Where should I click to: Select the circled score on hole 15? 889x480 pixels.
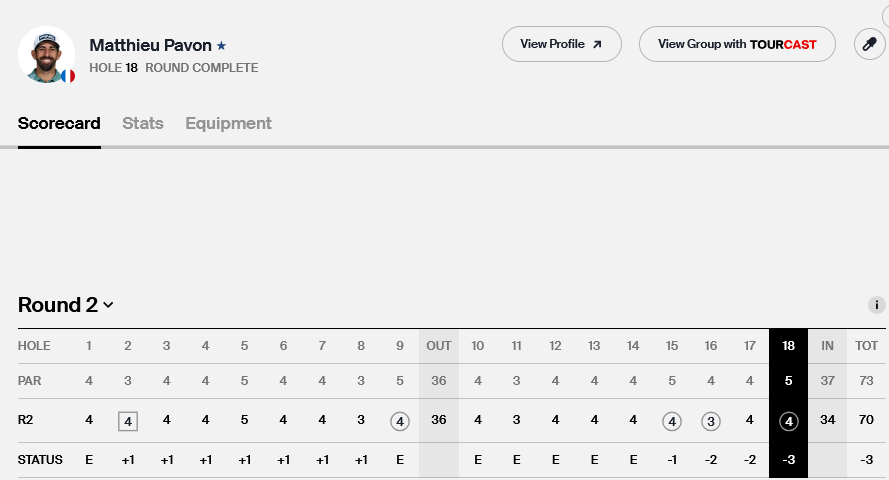click(x=672, y=421)
